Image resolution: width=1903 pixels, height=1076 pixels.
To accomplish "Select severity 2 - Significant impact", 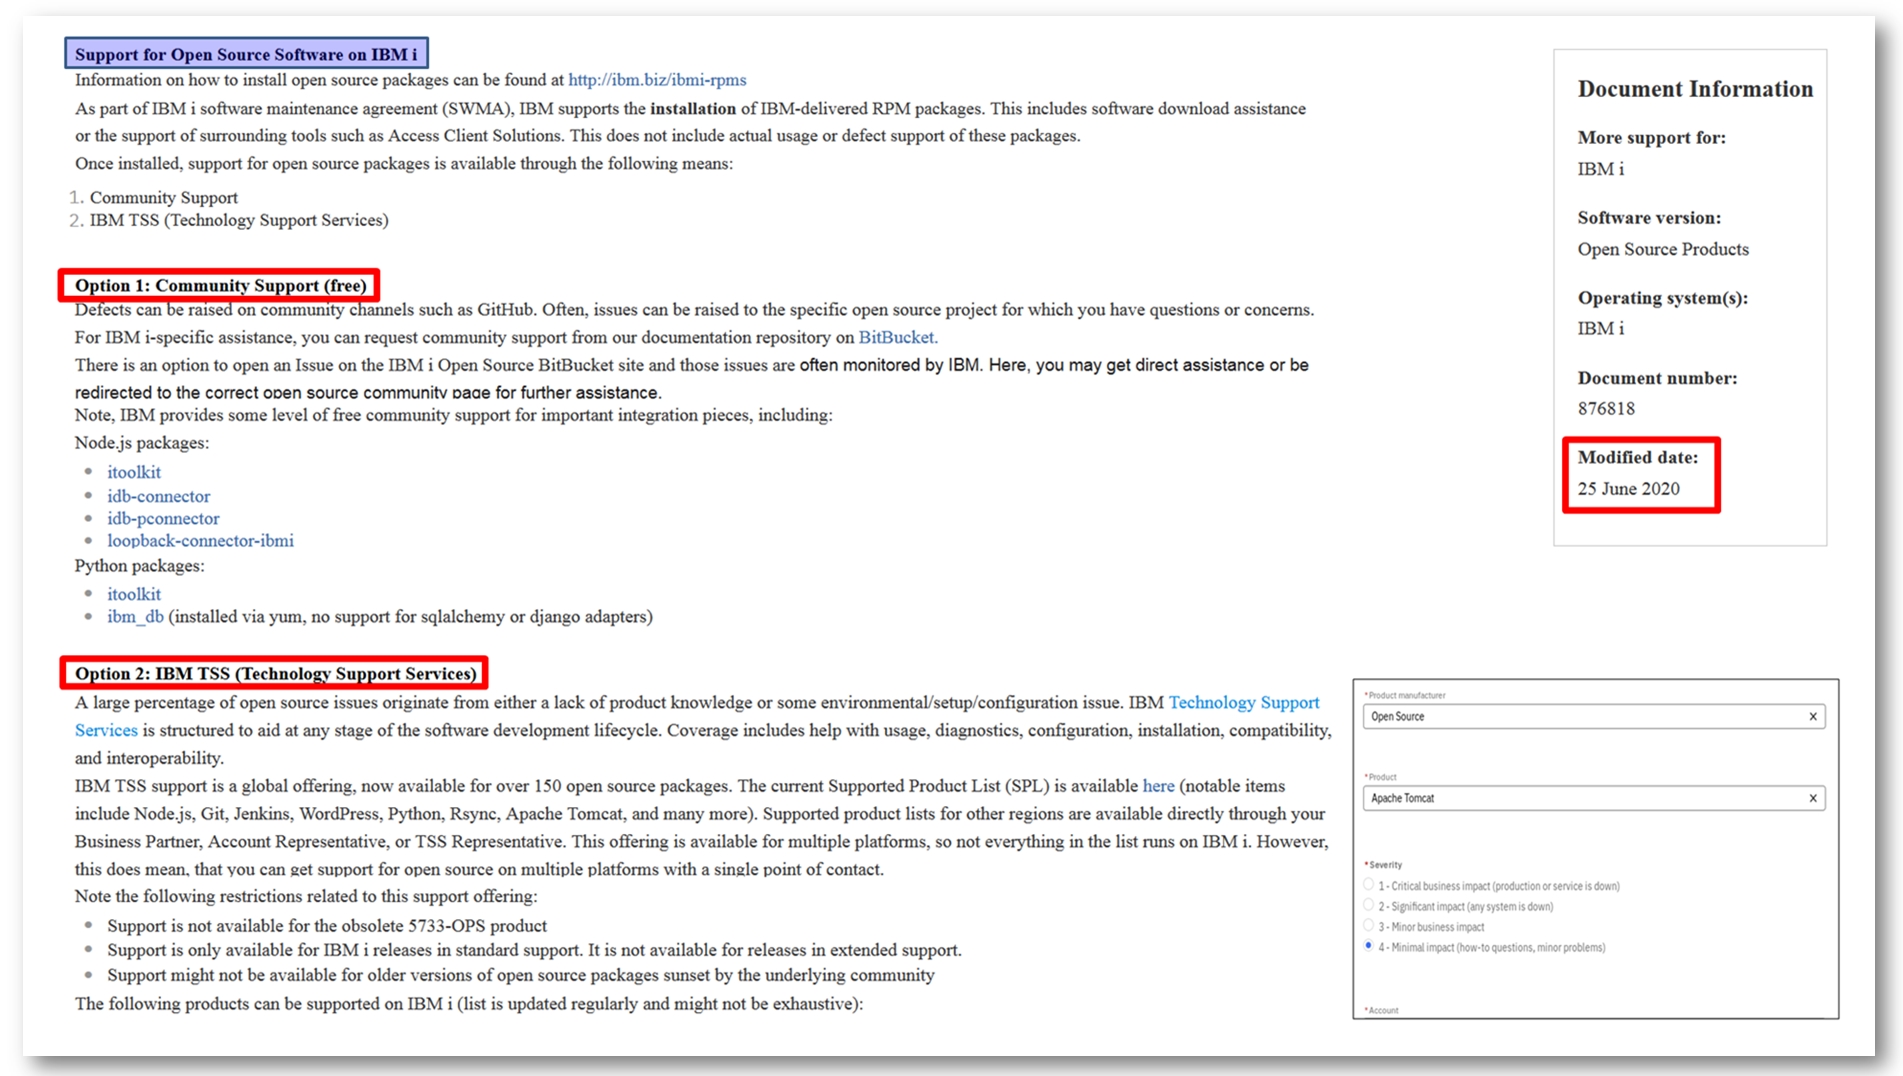I will tap(1368, 906).
